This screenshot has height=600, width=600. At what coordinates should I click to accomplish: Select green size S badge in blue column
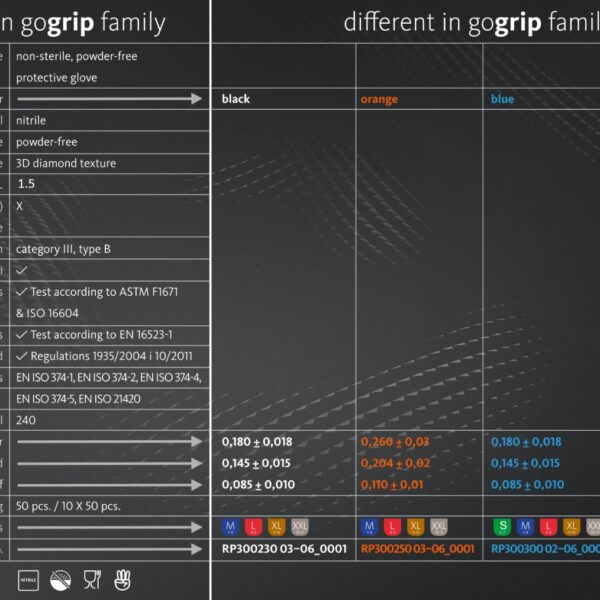[502, 527]
